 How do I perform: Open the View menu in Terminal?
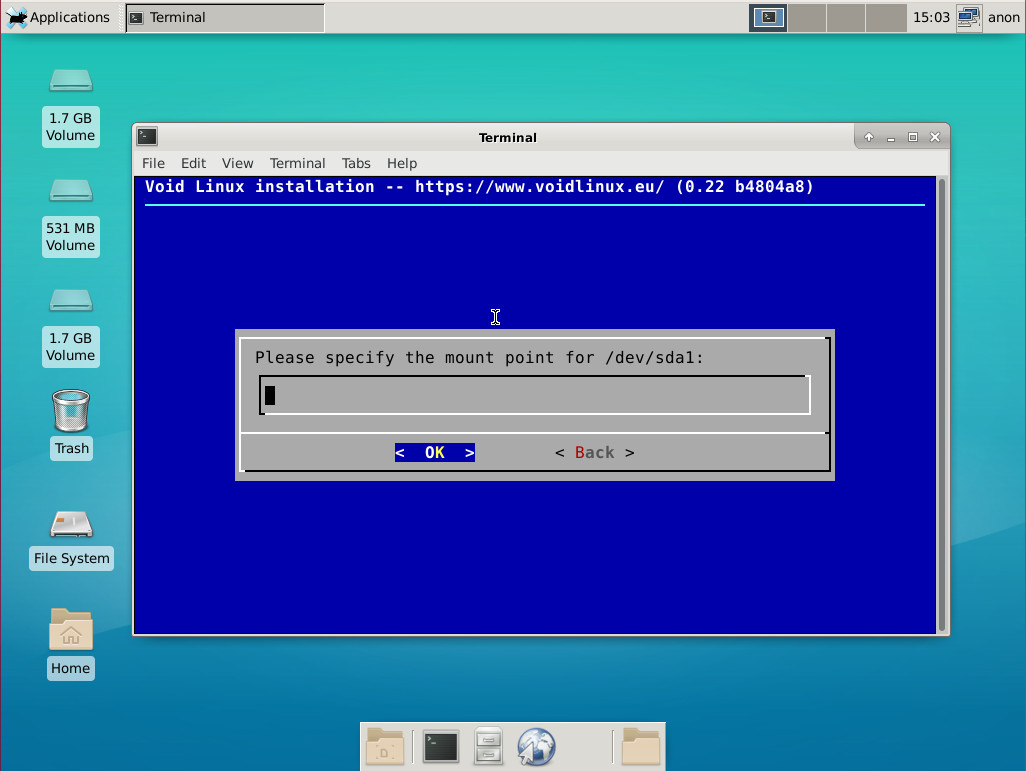237,163
